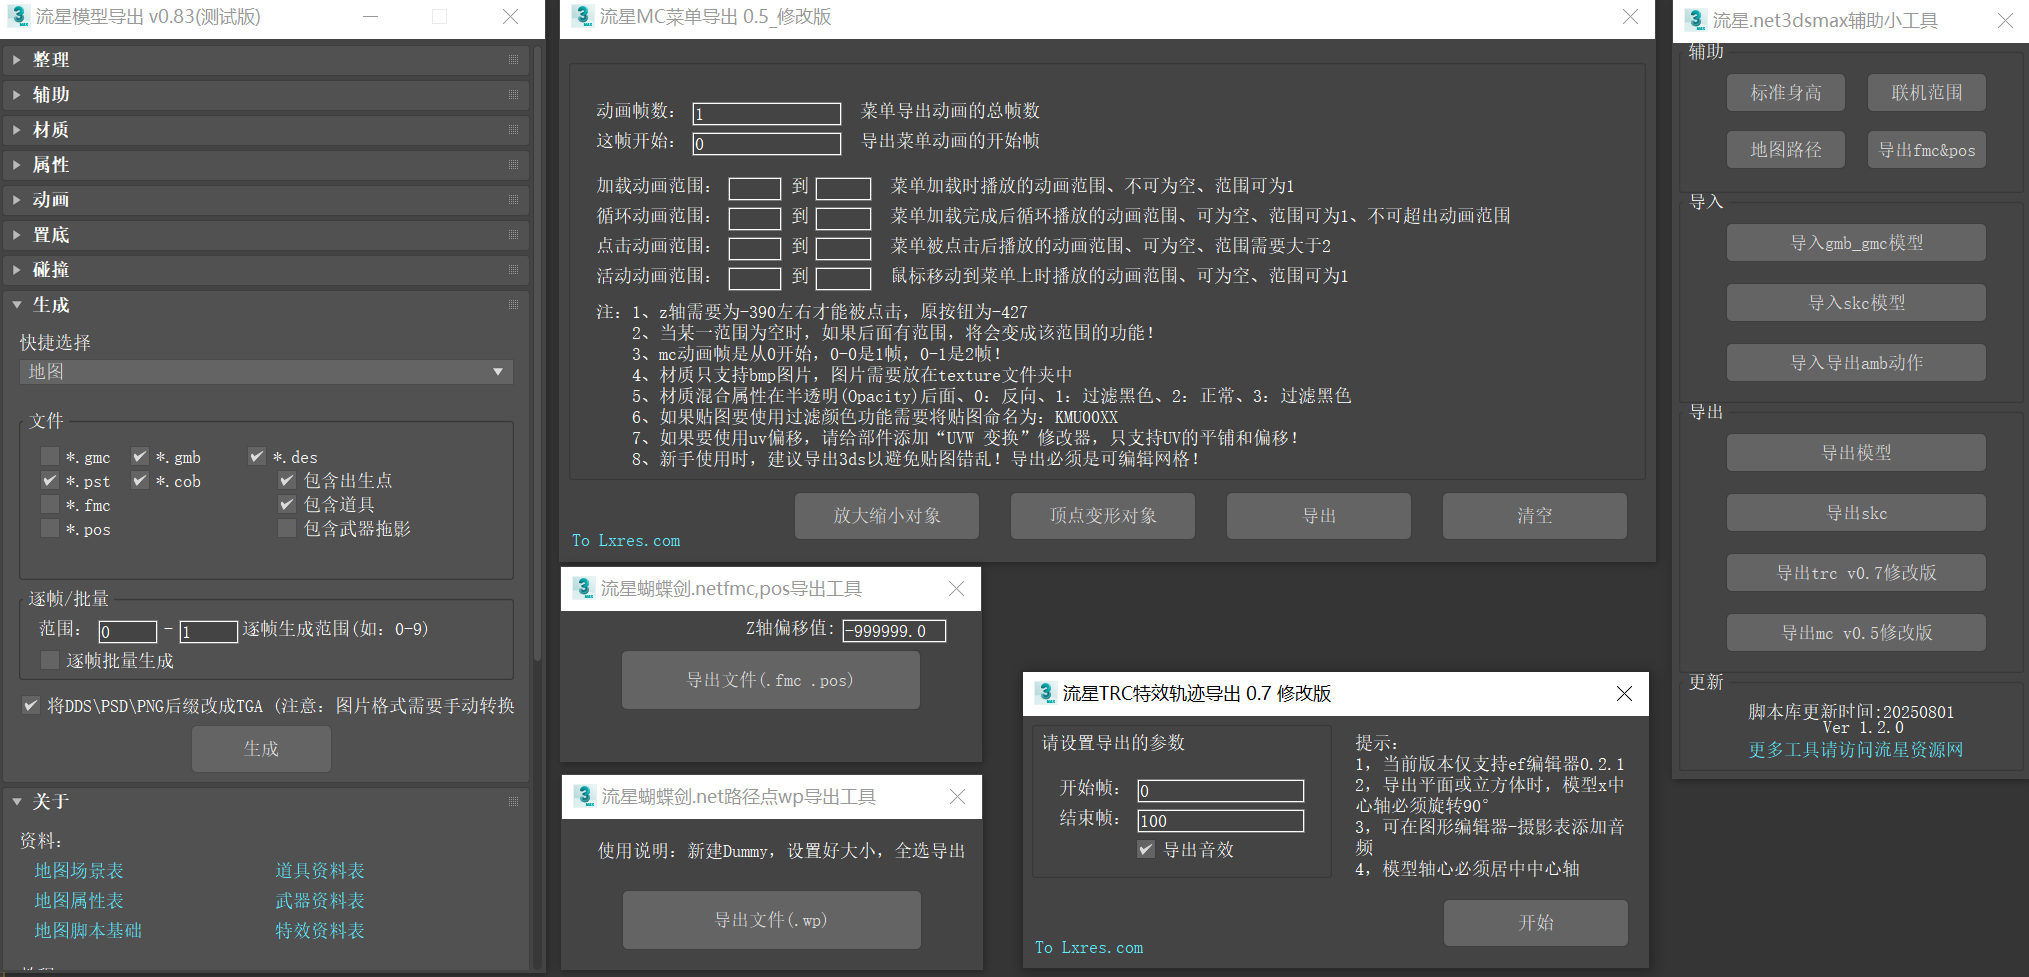Click 导出文件(.wp) button
This screenshot has width=2029, height=977.
(x=771, y=920)
